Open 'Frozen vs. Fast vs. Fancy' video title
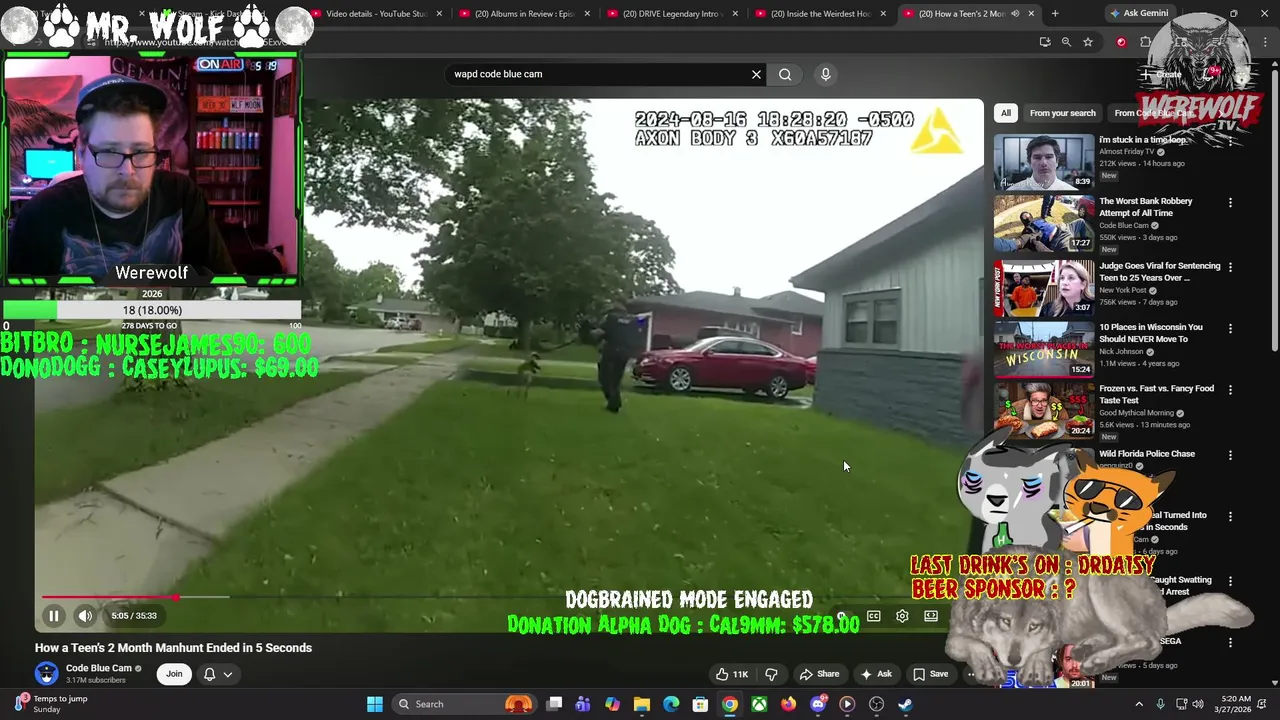The image size is (1280, 720). 1156,394
